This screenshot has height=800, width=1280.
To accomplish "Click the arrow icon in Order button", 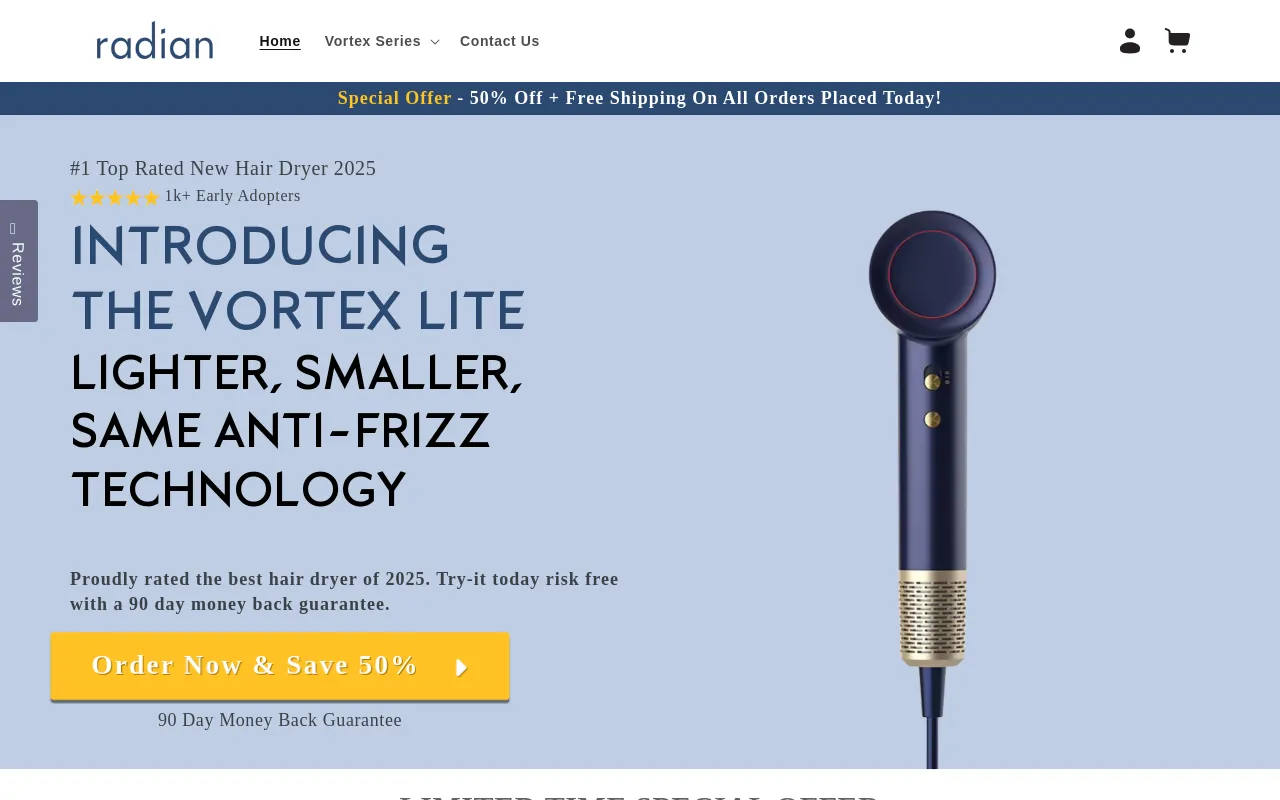I will click(461, 667).
